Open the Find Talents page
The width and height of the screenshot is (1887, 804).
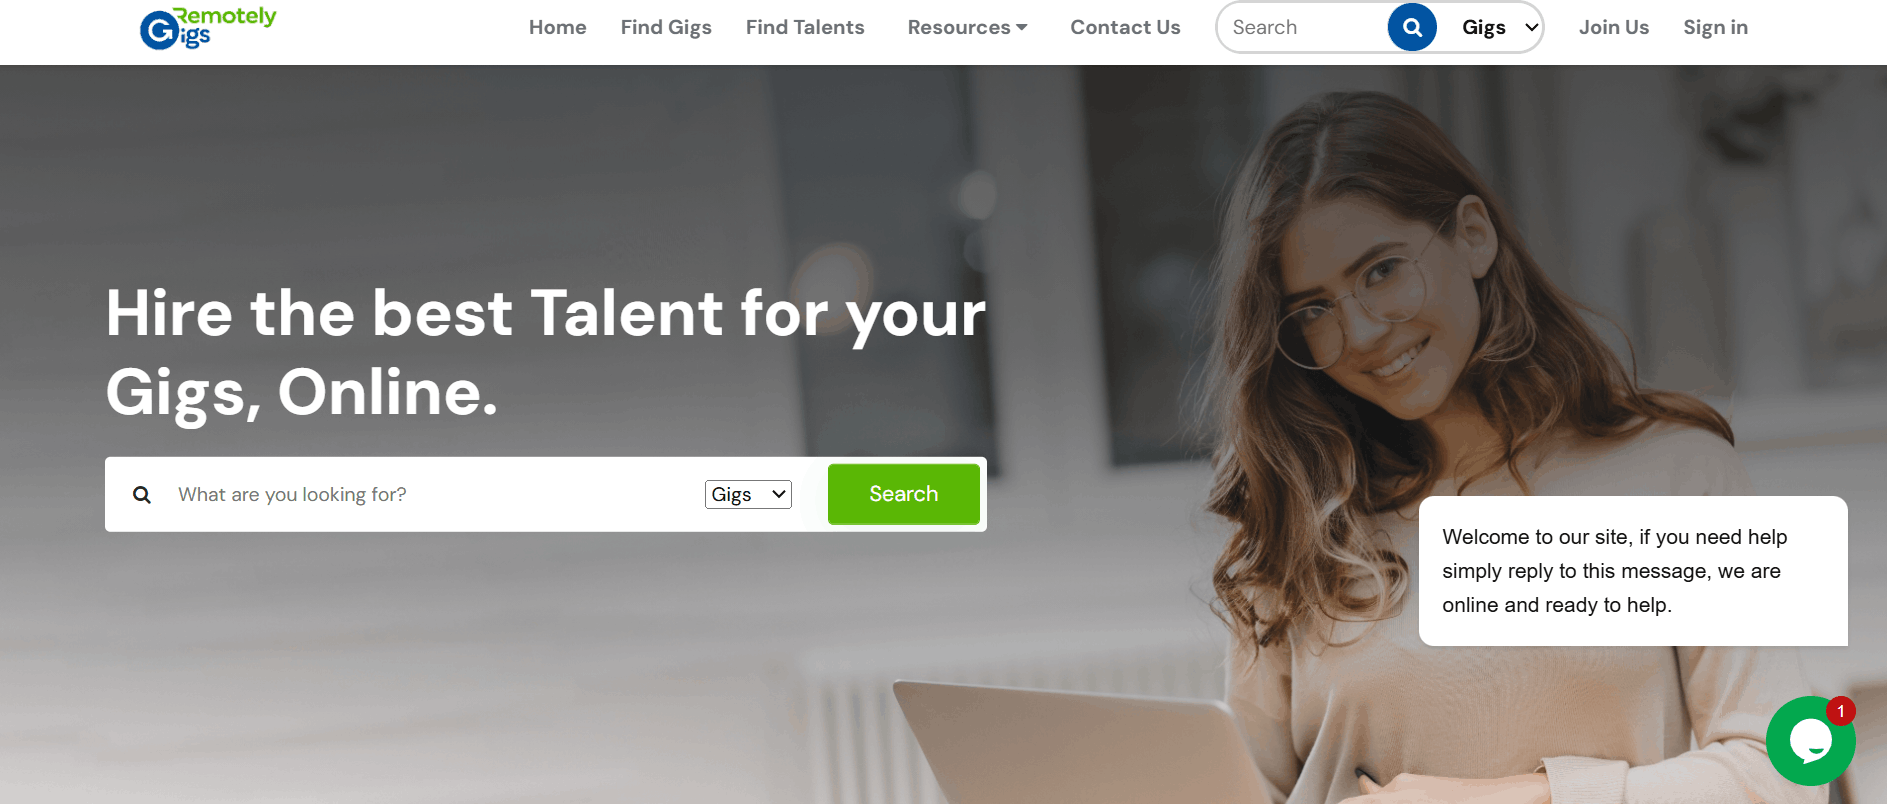(805, 27)
